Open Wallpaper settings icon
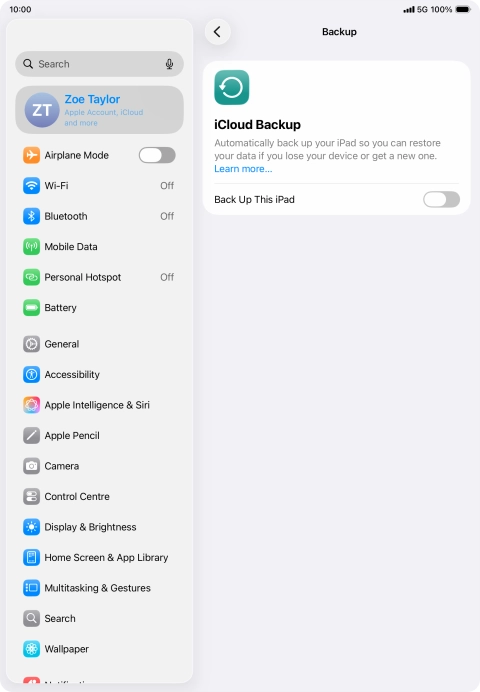 tap(31, 649)
